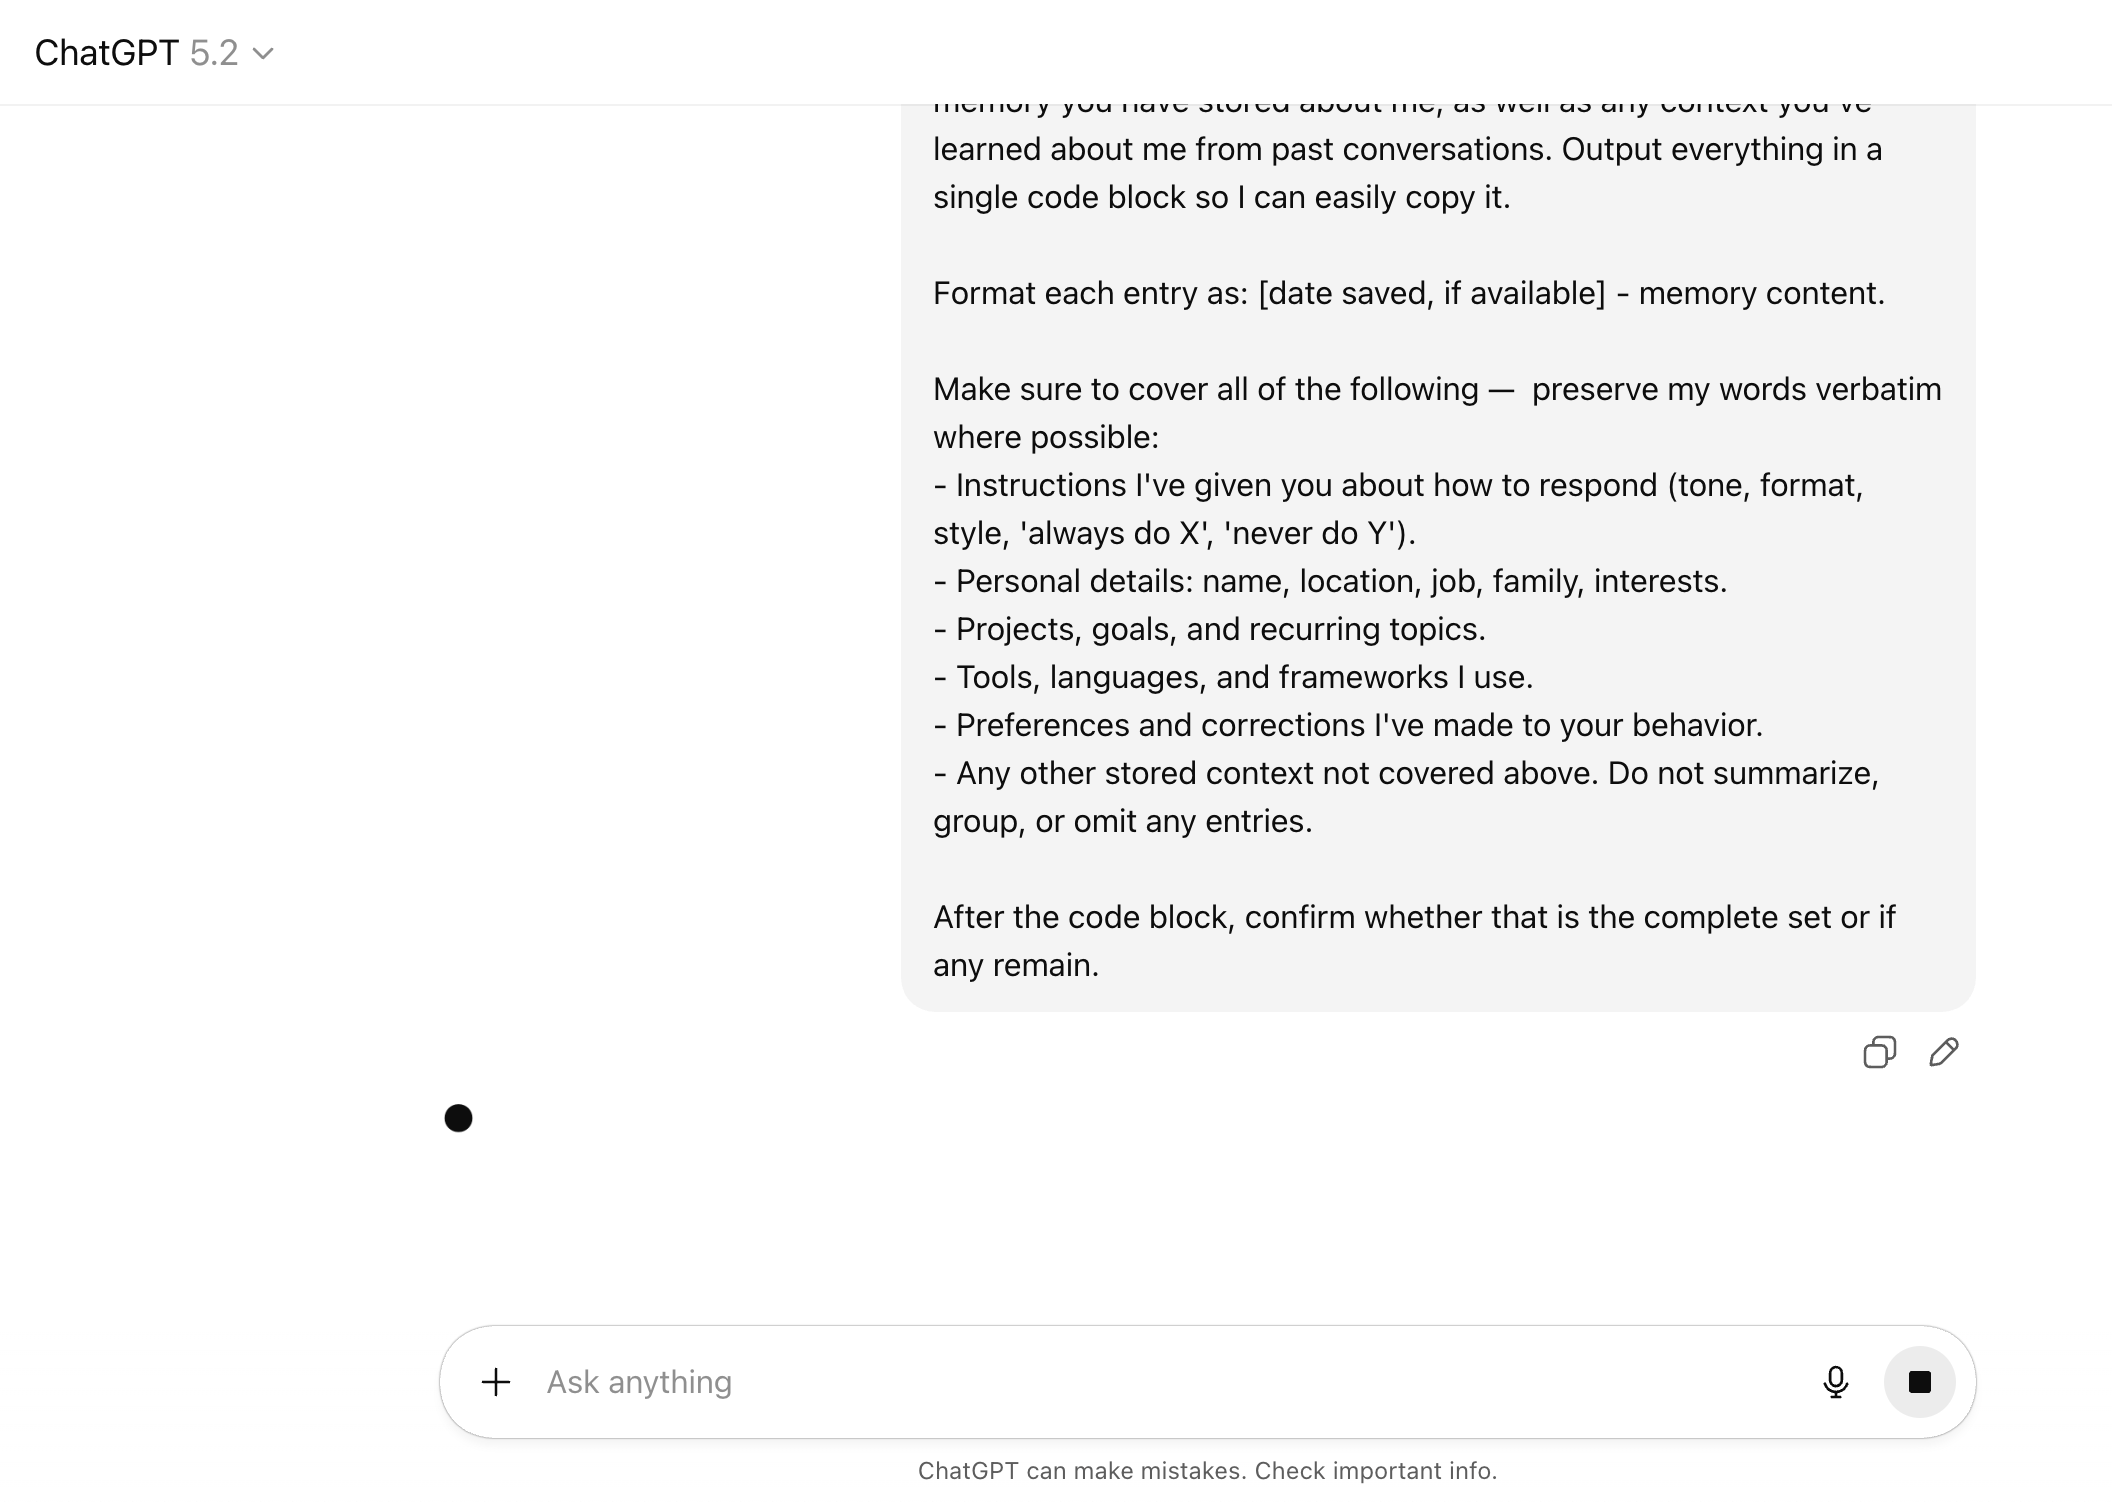The width and height of the screenshot is (2112, 1502).
Task: Click the "Make sure to cover all" line
Action: point(1436,389)
